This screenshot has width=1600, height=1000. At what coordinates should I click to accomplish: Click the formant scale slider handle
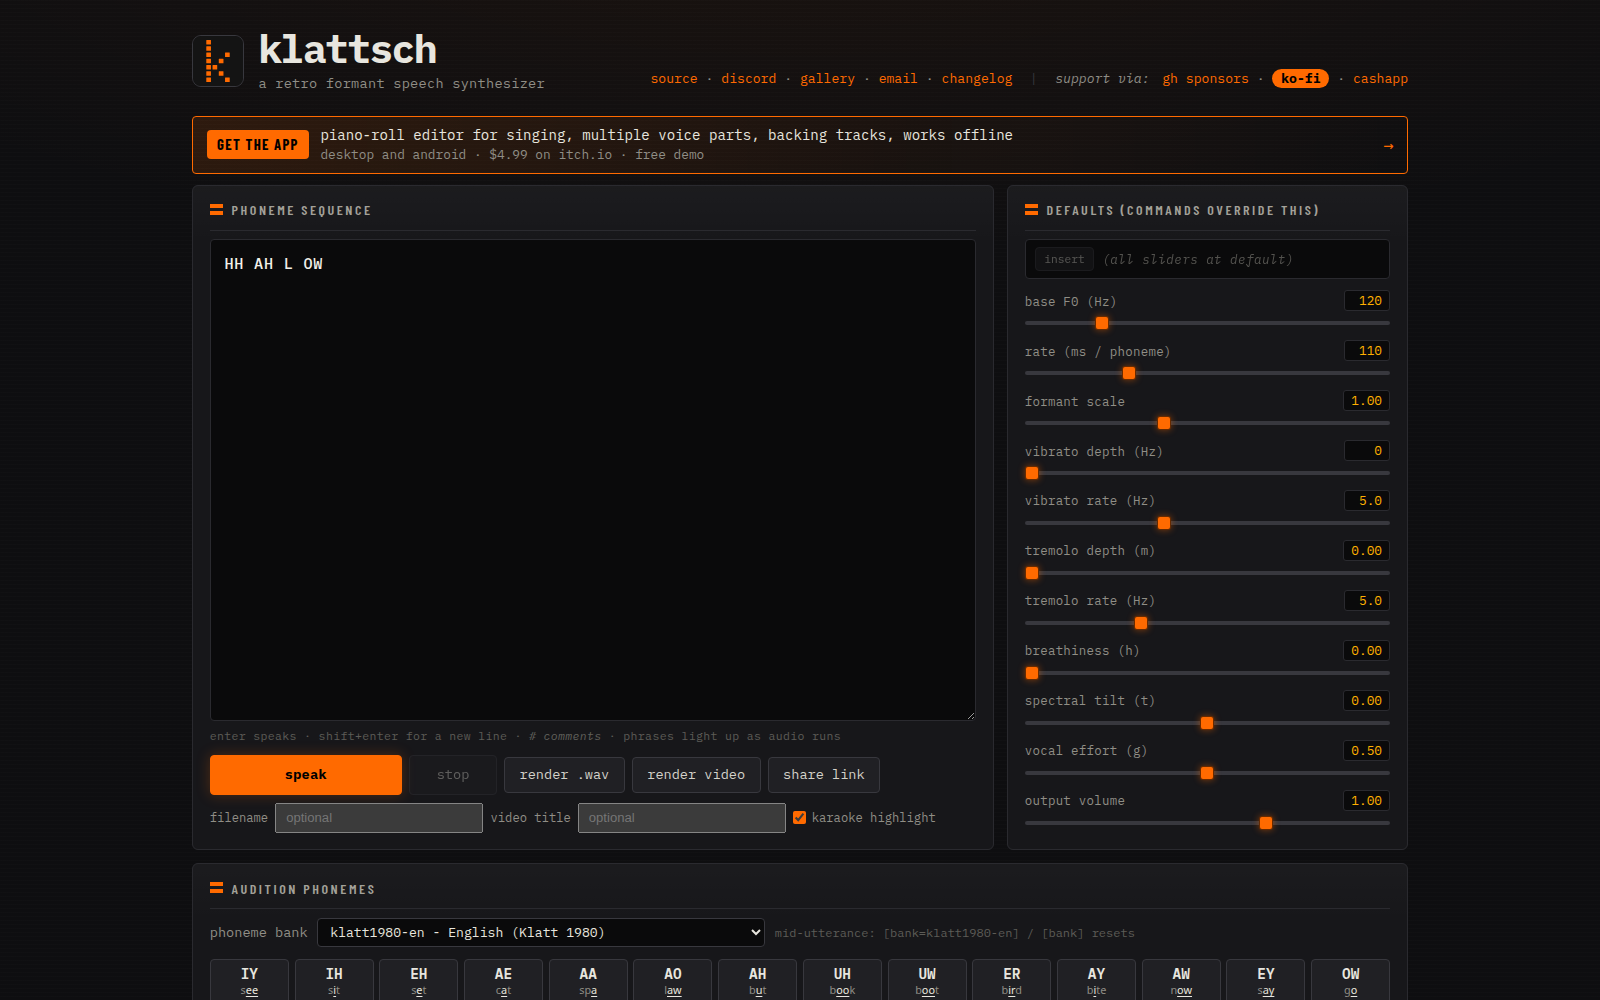(x=1164, y=423)
